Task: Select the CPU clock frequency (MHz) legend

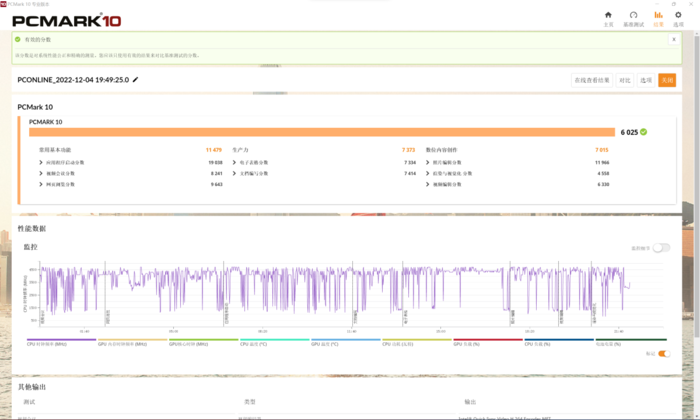Action: [x=61, y=342]
